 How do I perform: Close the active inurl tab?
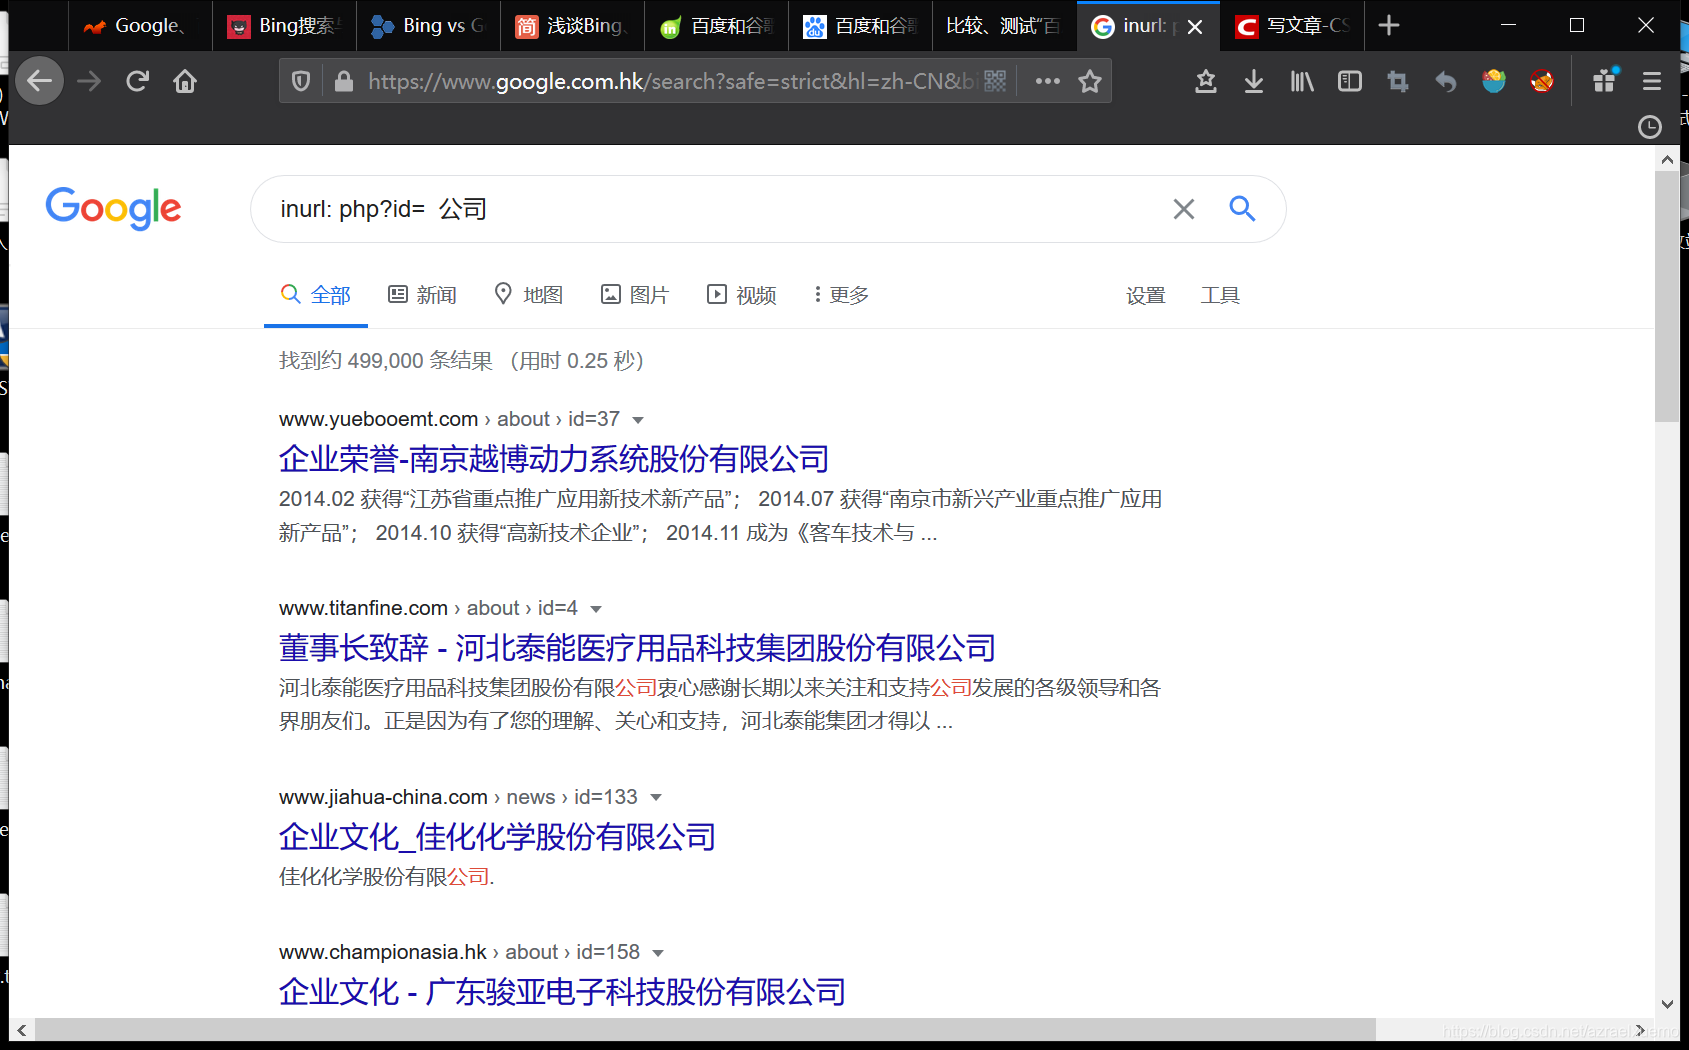coord(1195,27)
